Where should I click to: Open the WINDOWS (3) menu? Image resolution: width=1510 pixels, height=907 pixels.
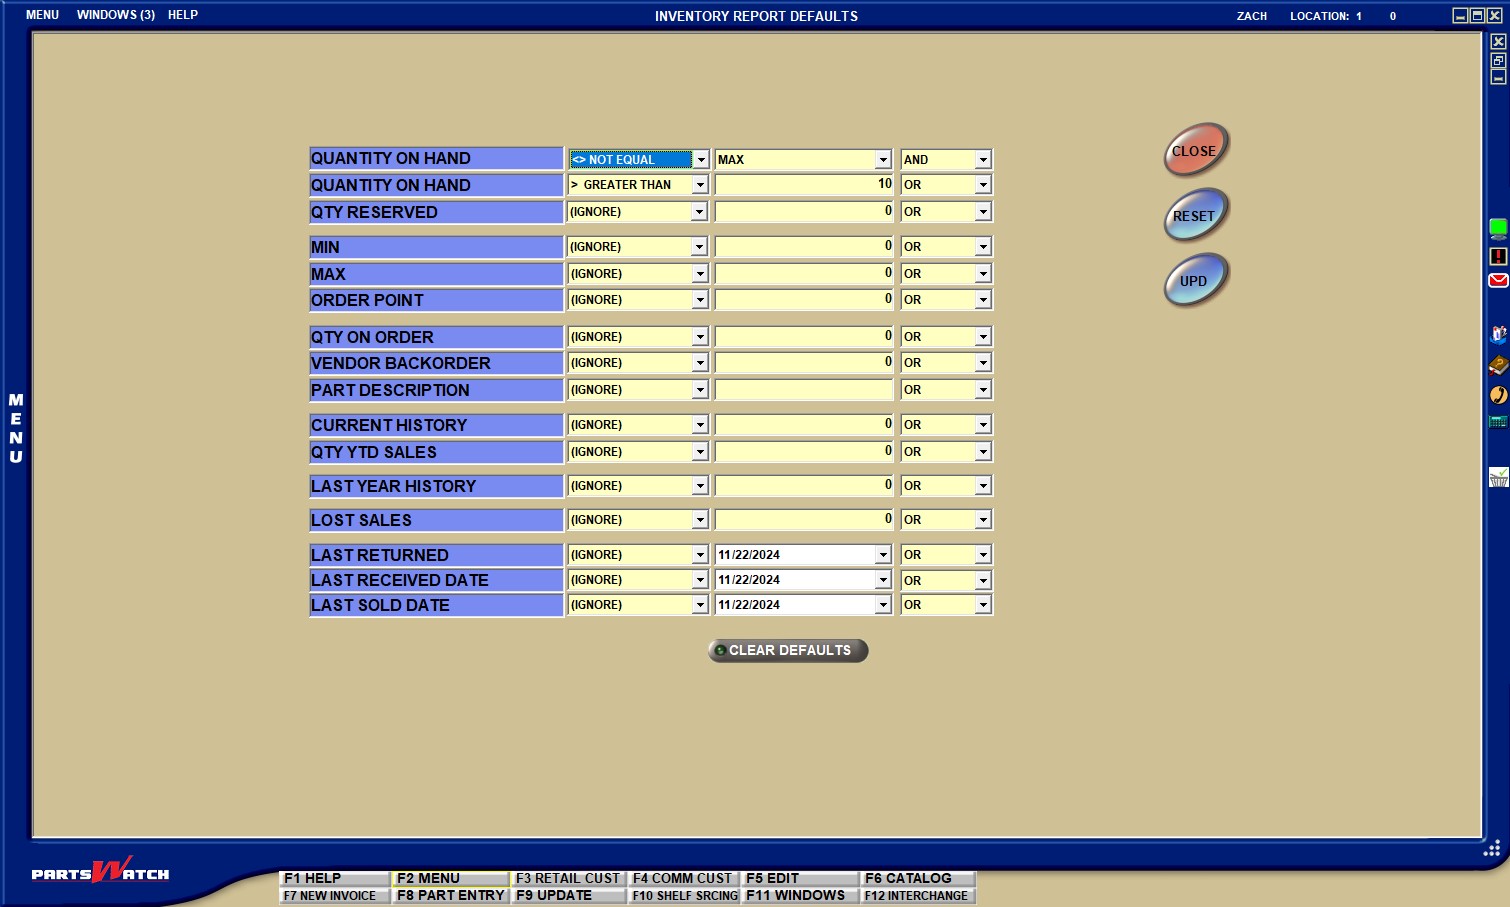(x=115, y=15)
